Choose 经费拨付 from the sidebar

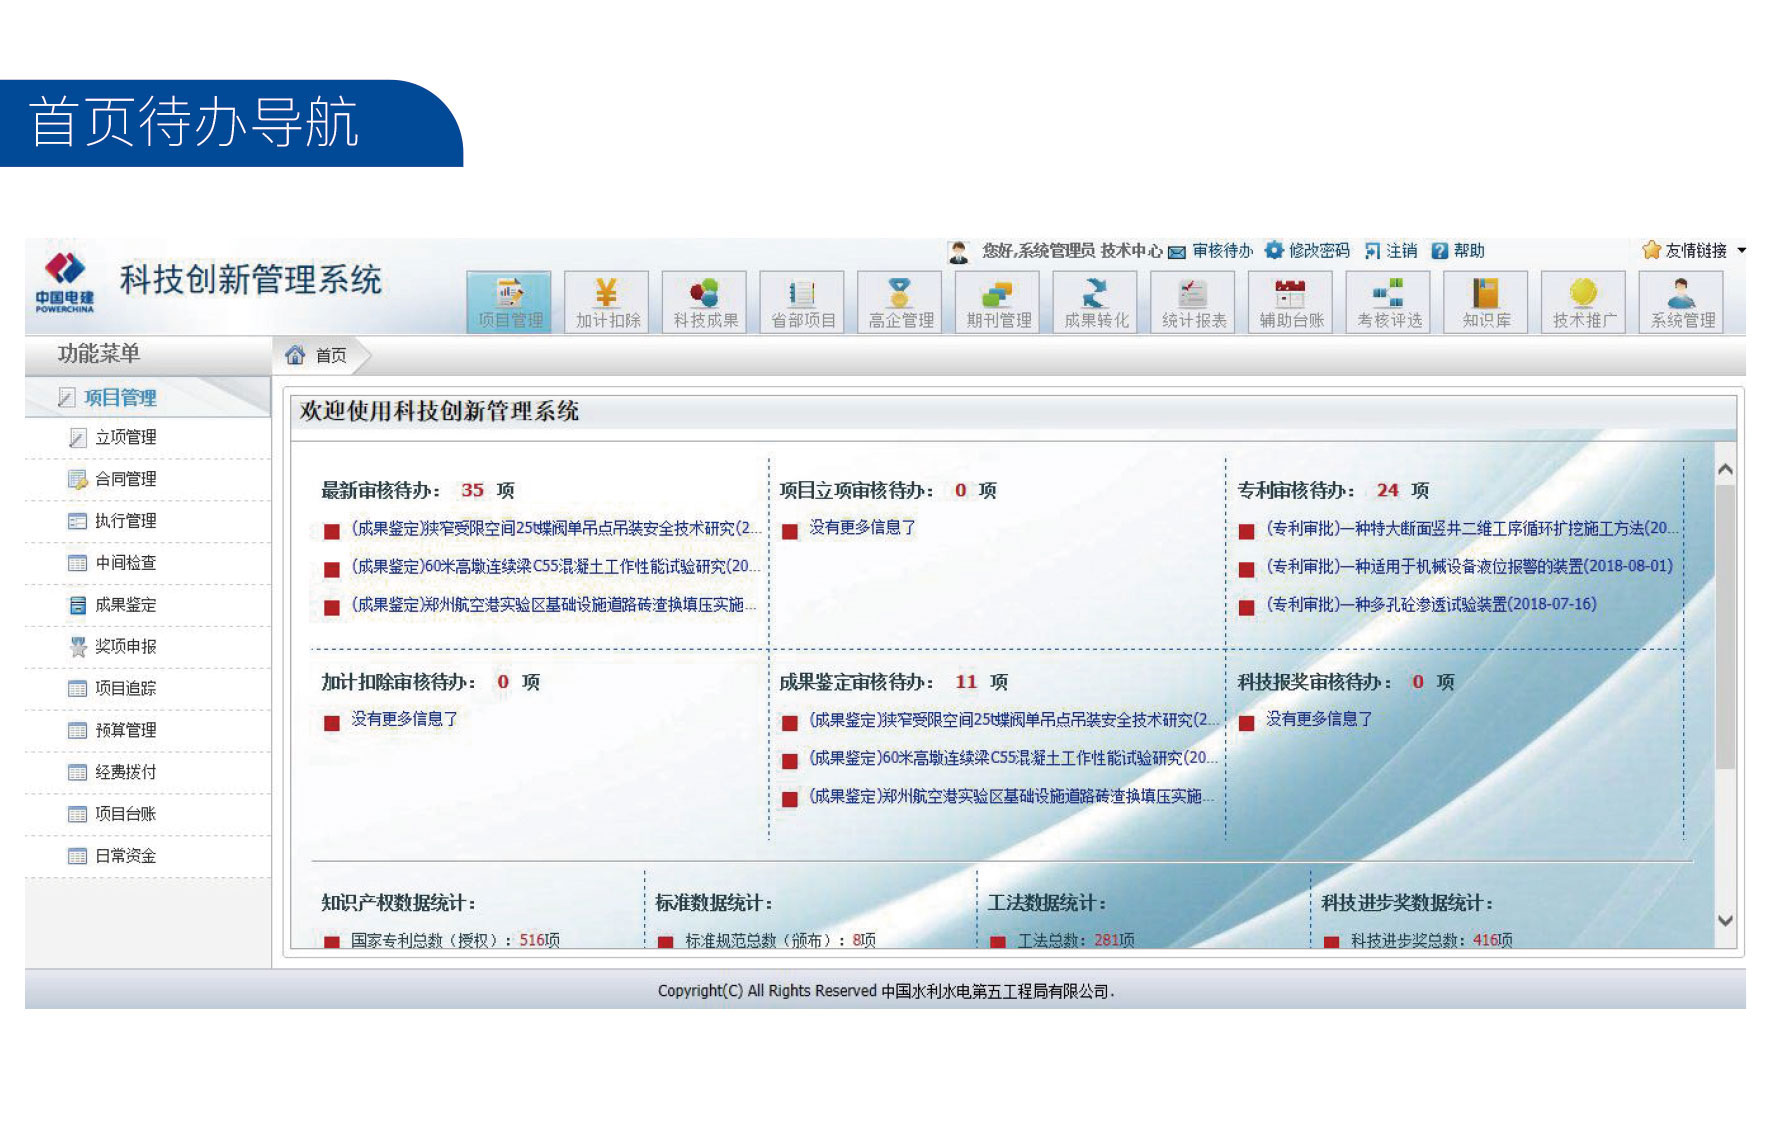125,772
